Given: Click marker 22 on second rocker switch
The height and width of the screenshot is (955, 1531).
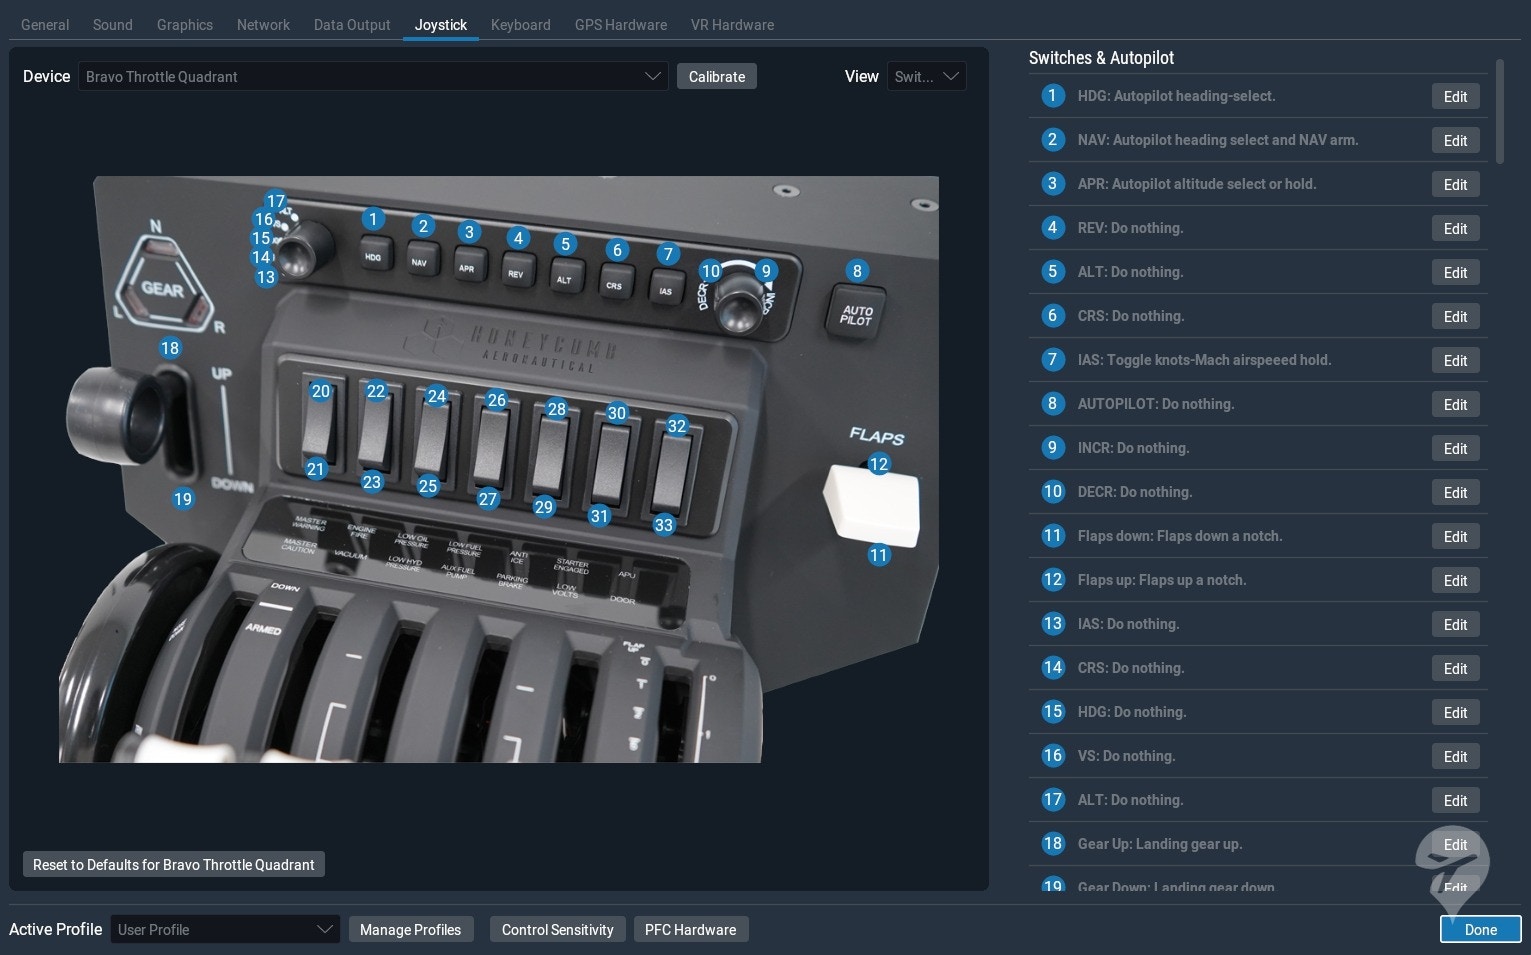Looking at the screenshot, I should (x=376, y=391).
